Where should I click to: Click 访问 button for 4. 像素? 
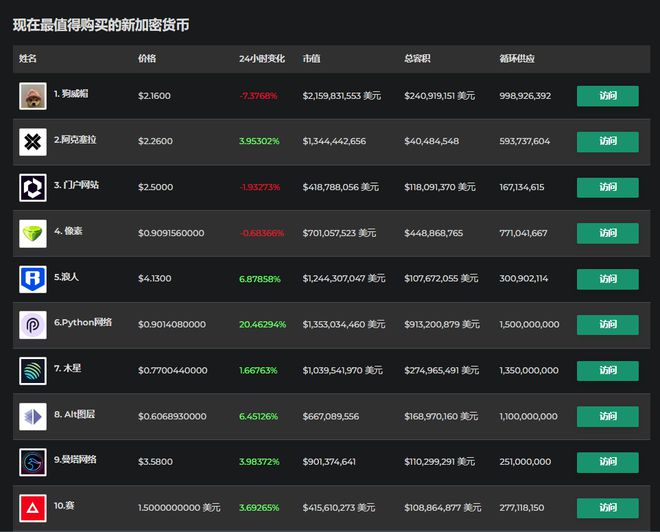pos(607,233)
